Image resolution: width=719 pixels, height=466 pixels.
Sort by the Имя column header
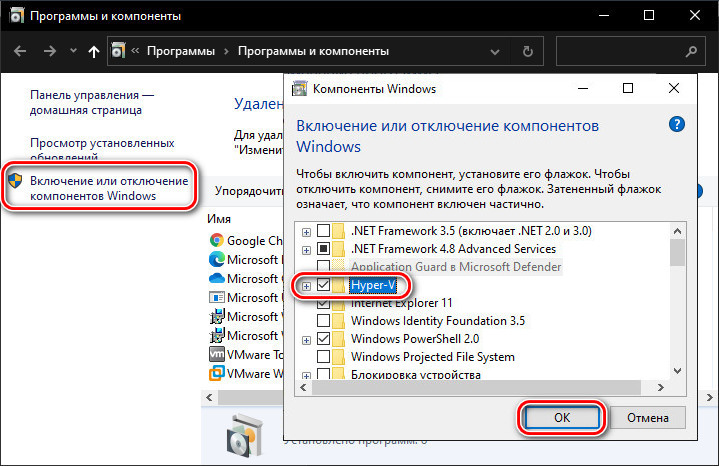point(219,219)
